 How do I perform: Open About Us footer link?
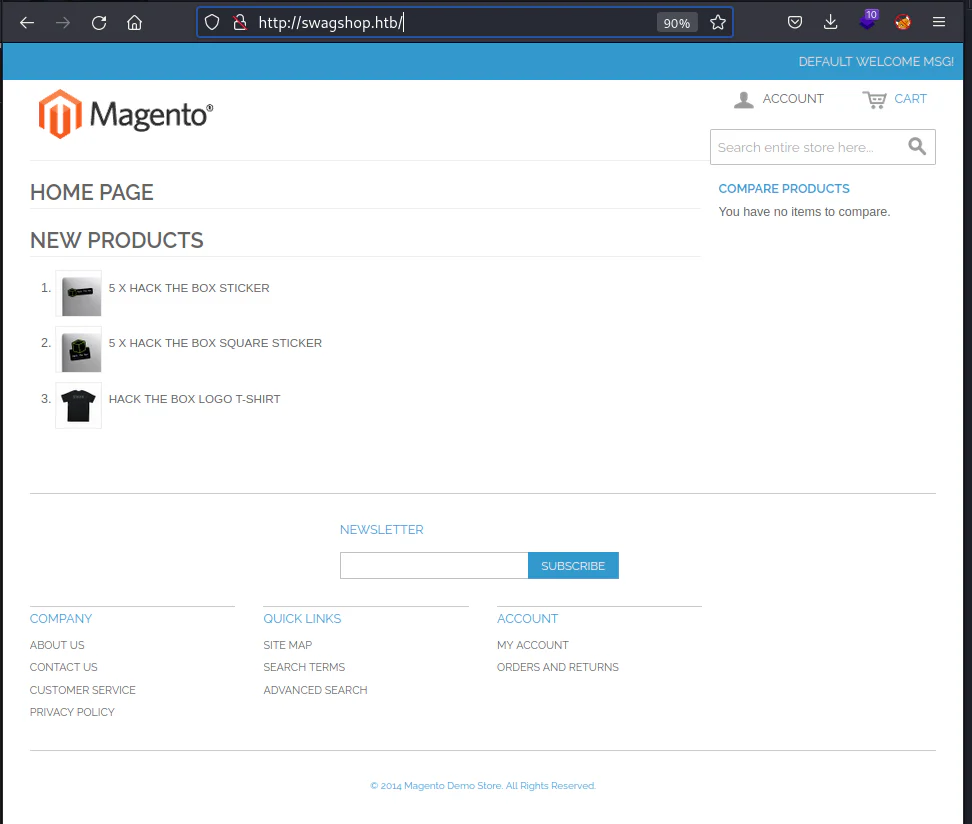57,645
